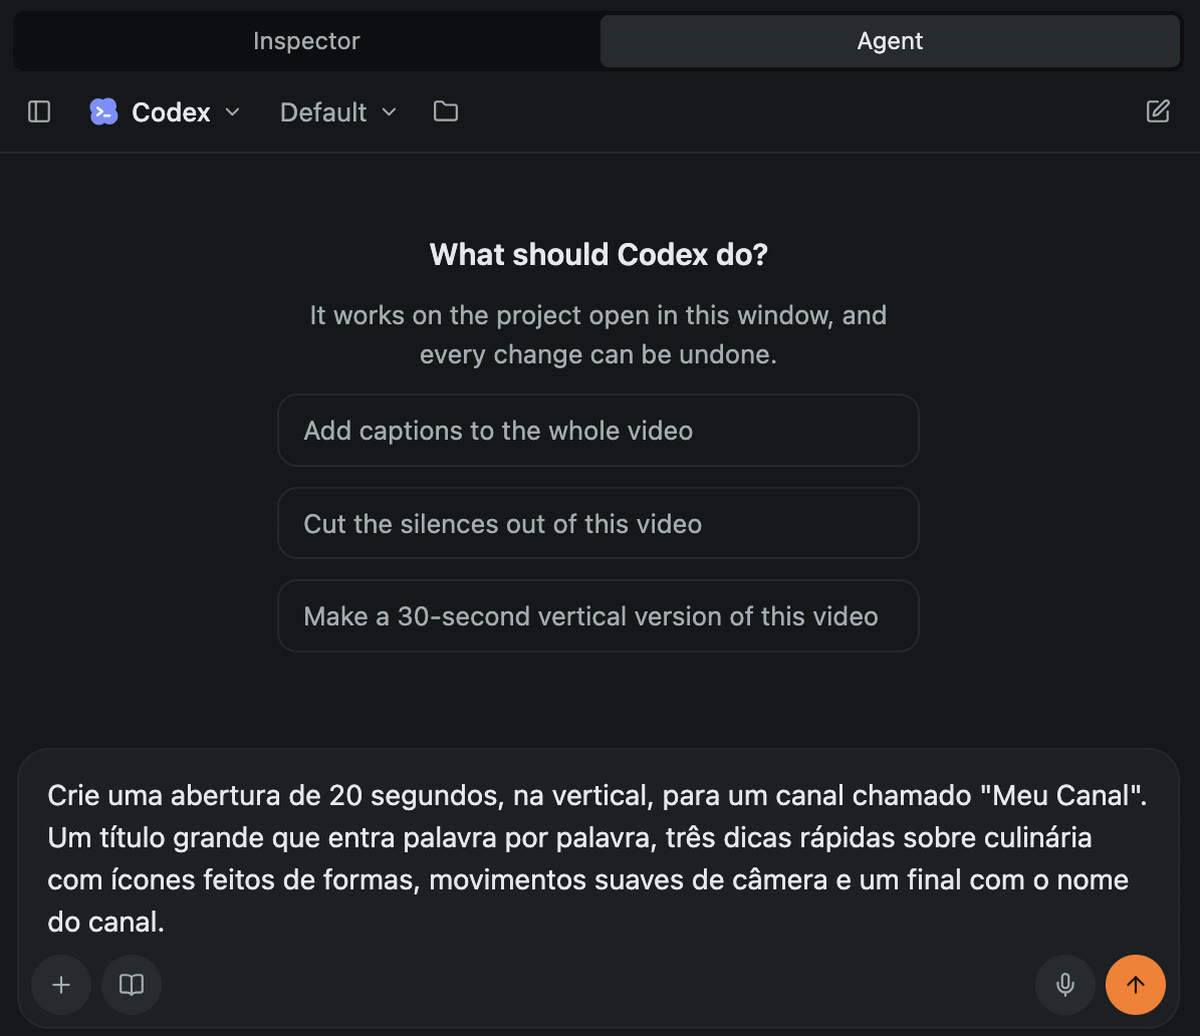Send the prompt with orange arrow button
The image size is (1200, 1036).
coord(1135,985)
